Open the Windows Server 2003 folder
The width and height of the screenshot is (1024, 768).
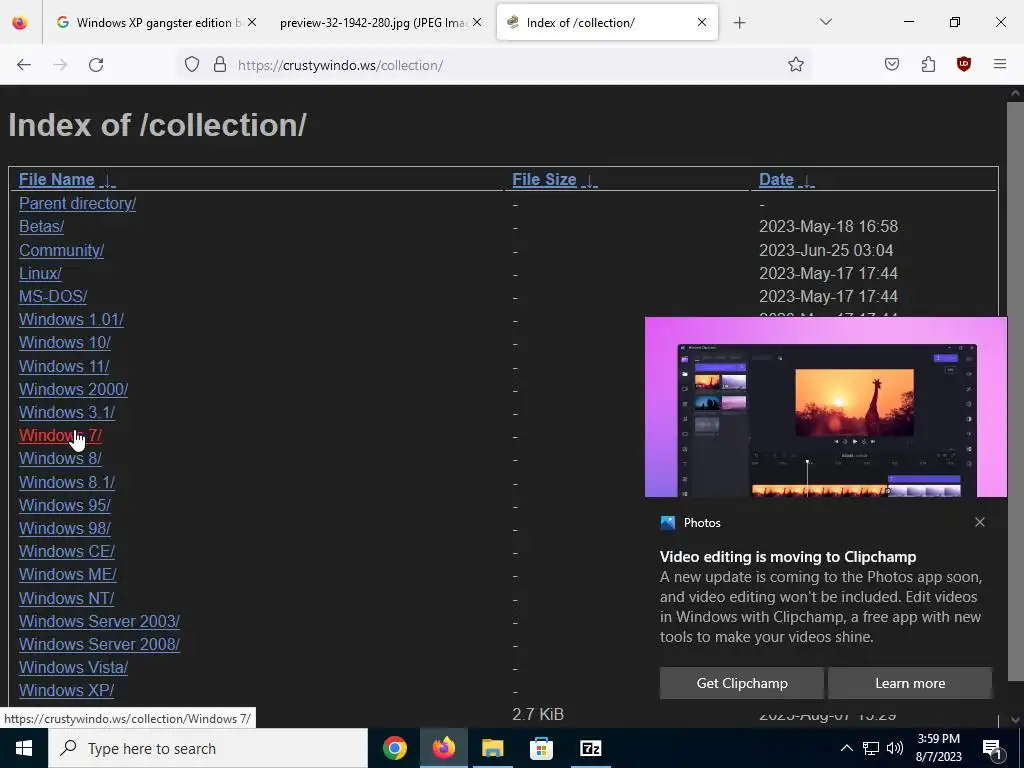tap(99, 621)
